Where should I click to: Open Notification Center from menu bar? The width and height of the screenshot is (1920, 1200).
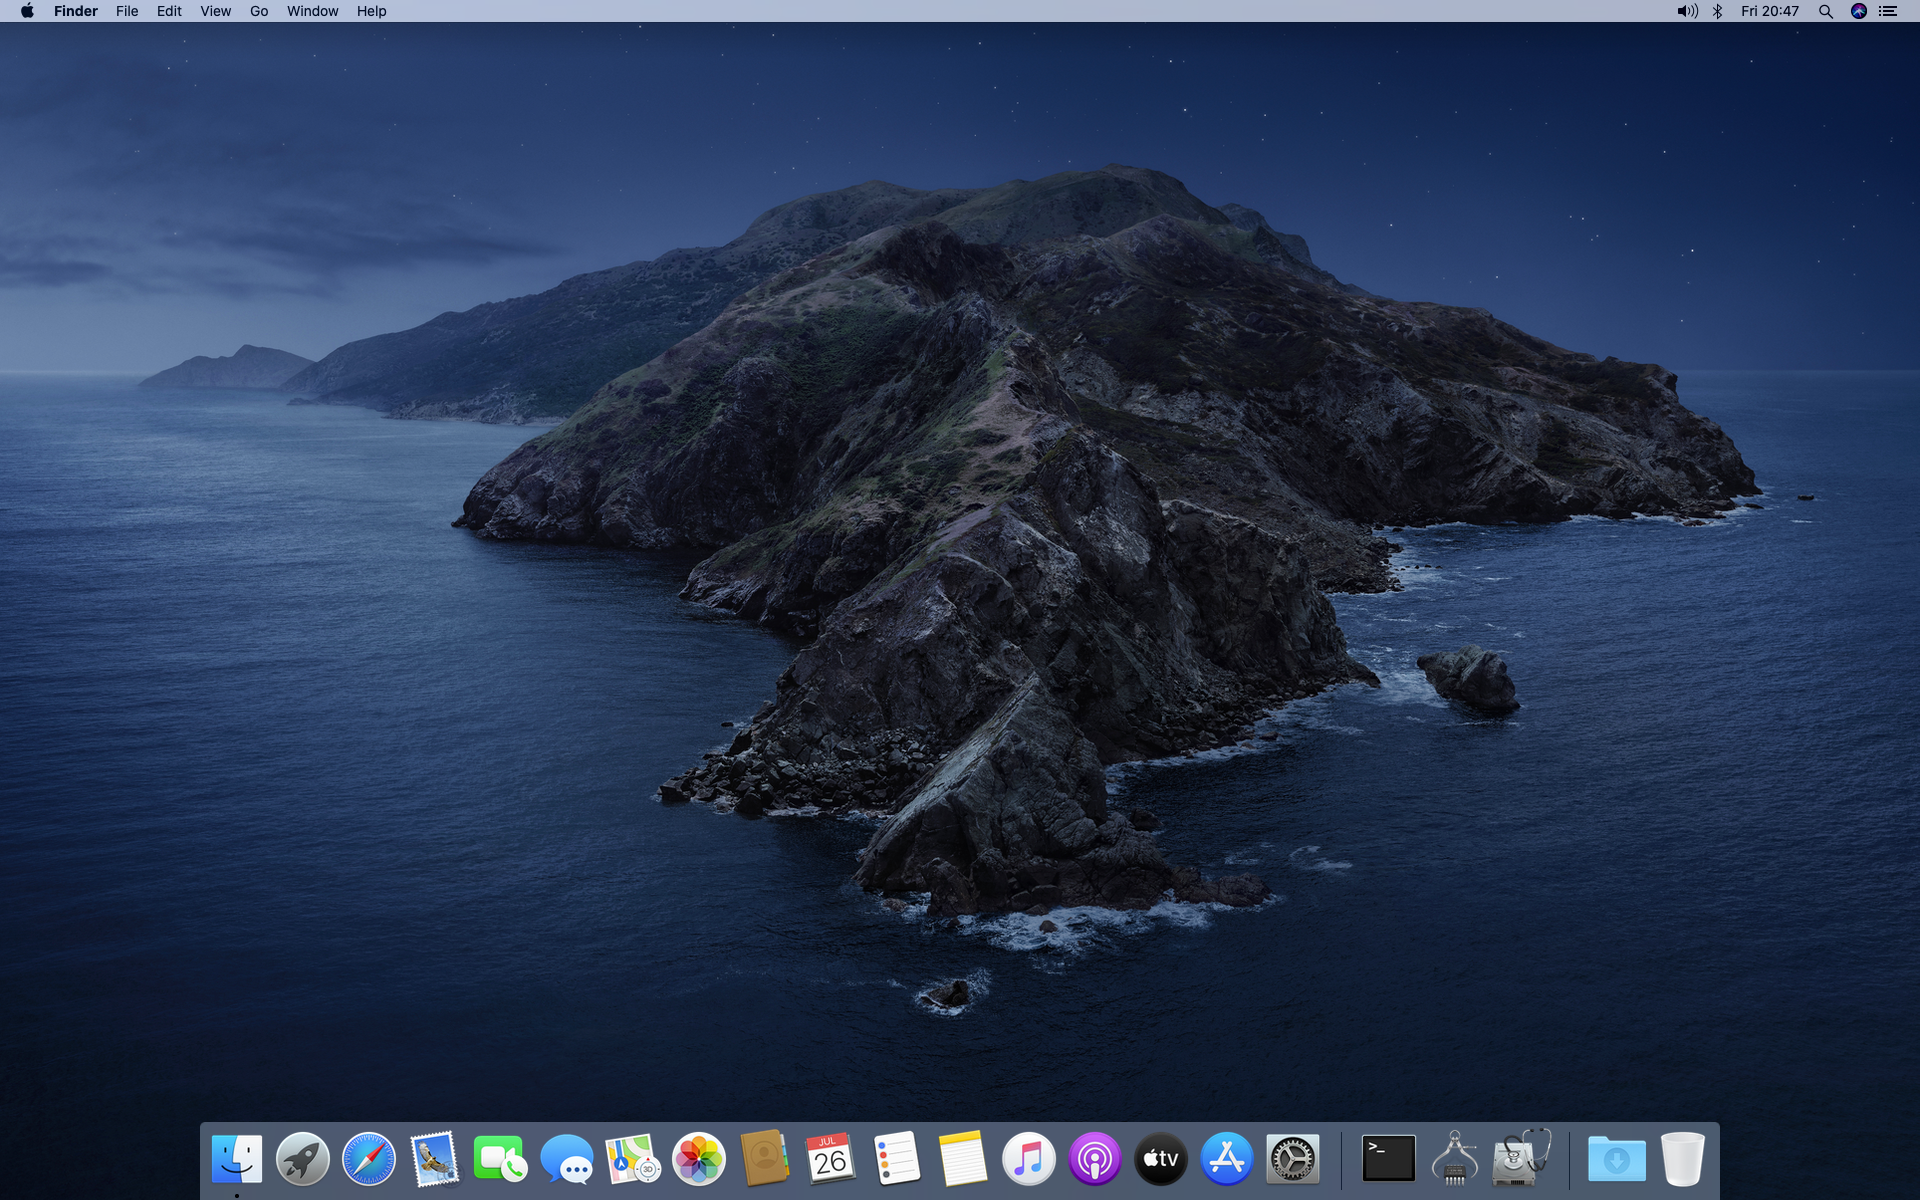pos(1888,11)
